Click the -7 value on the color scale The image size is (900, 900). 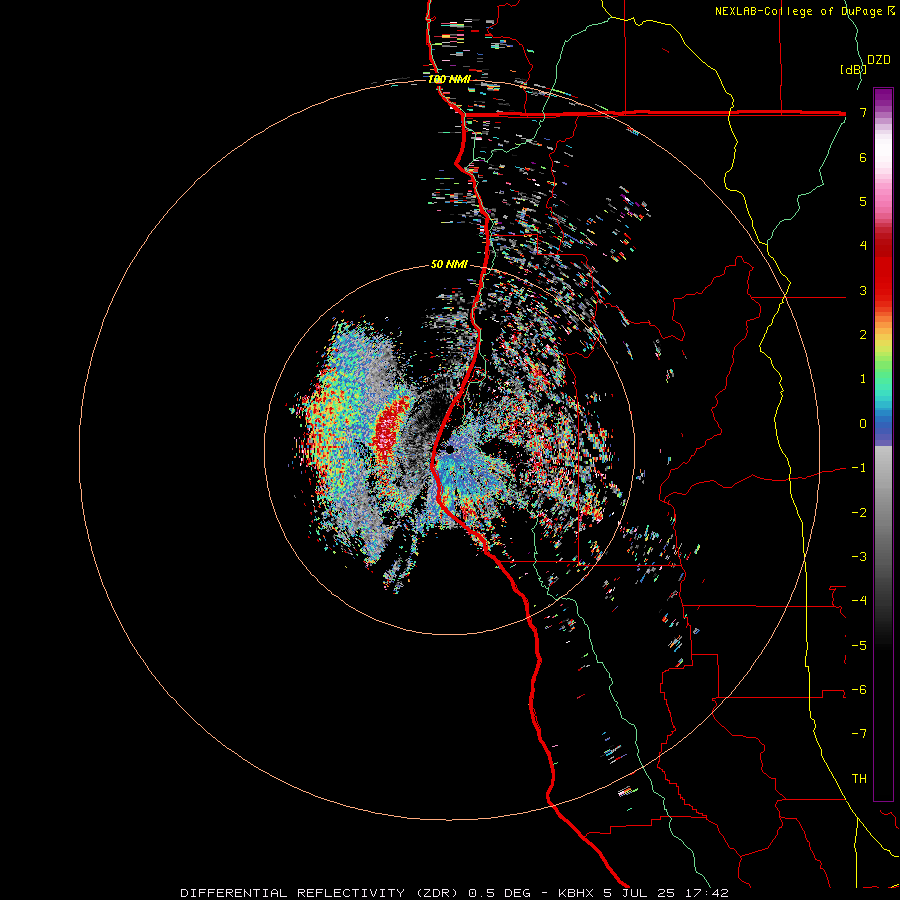[859, 734]
